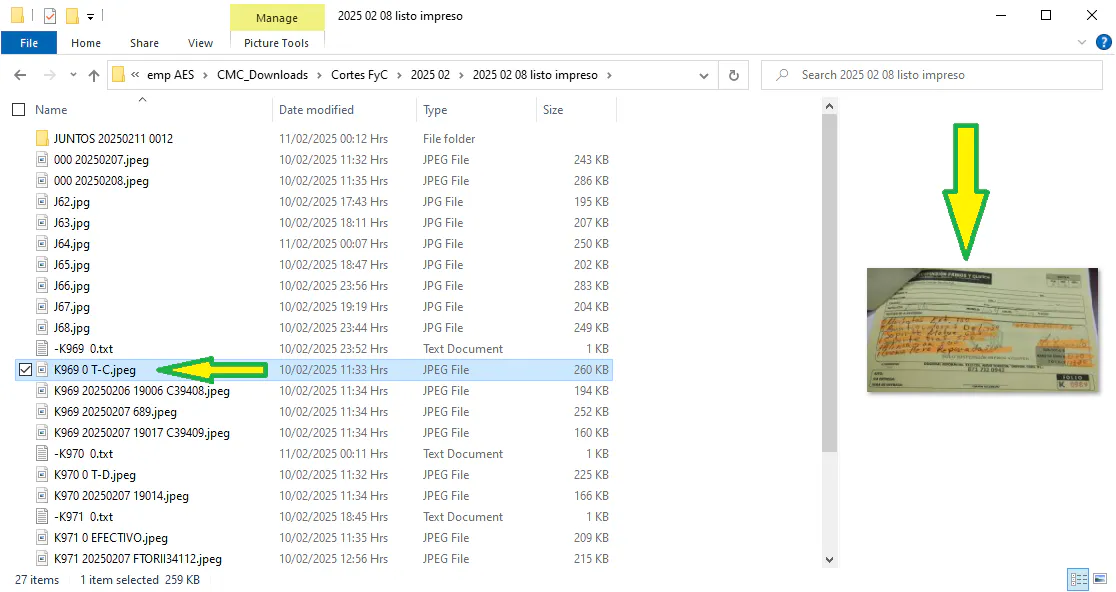
Task: Uncheck the K969 0 T-C.jpeg checkbox
Action: [26, 370]
